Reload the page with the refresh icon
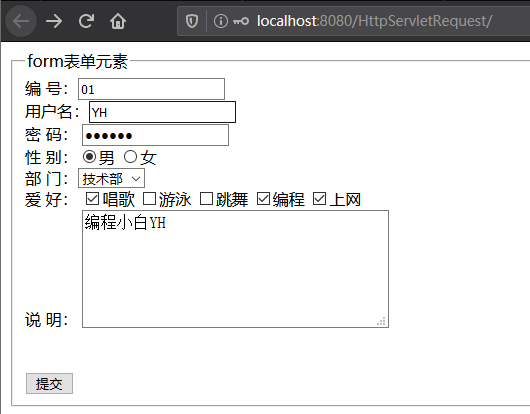 pyautogui.click(x=86, y=21)
